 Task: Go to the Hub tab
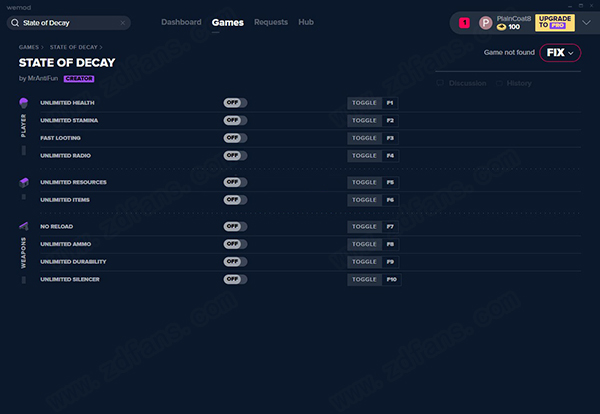(306, 22)
